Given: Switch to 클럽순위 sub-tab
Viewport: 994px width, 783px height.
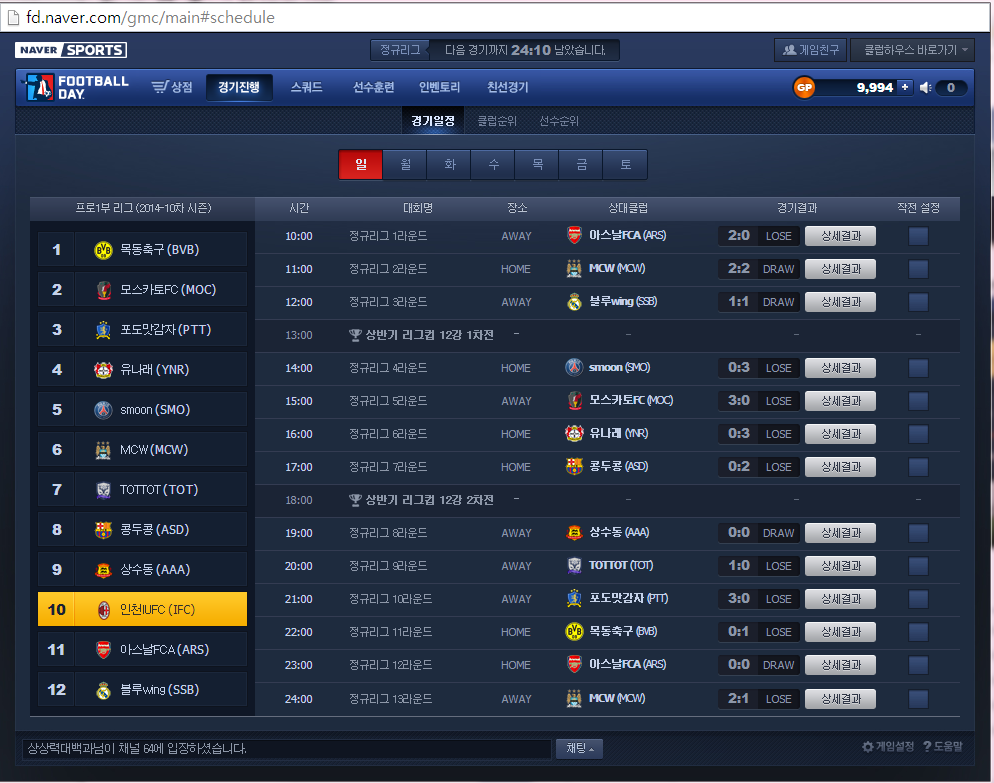Looking at the screenshot, I should pyautogui.click(x=497, y=120).
